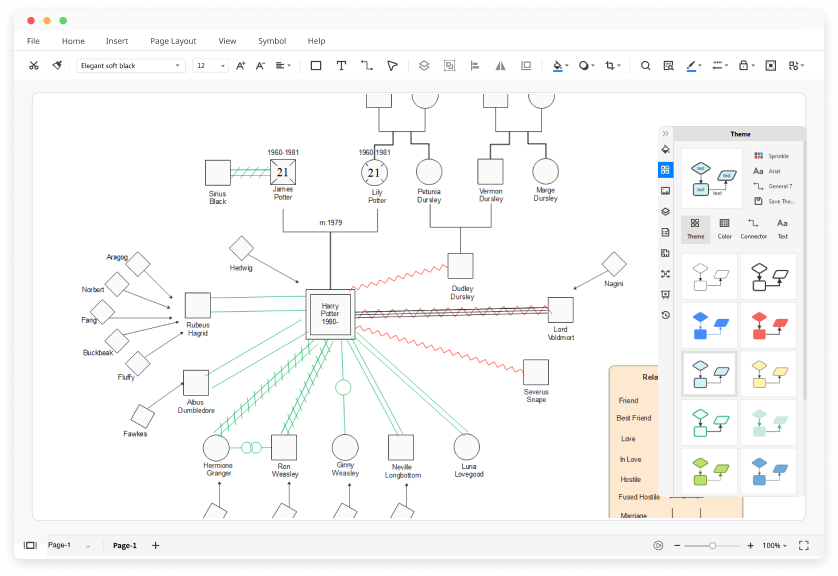Apply the yellow theme thumbnail

click(769, 373)
